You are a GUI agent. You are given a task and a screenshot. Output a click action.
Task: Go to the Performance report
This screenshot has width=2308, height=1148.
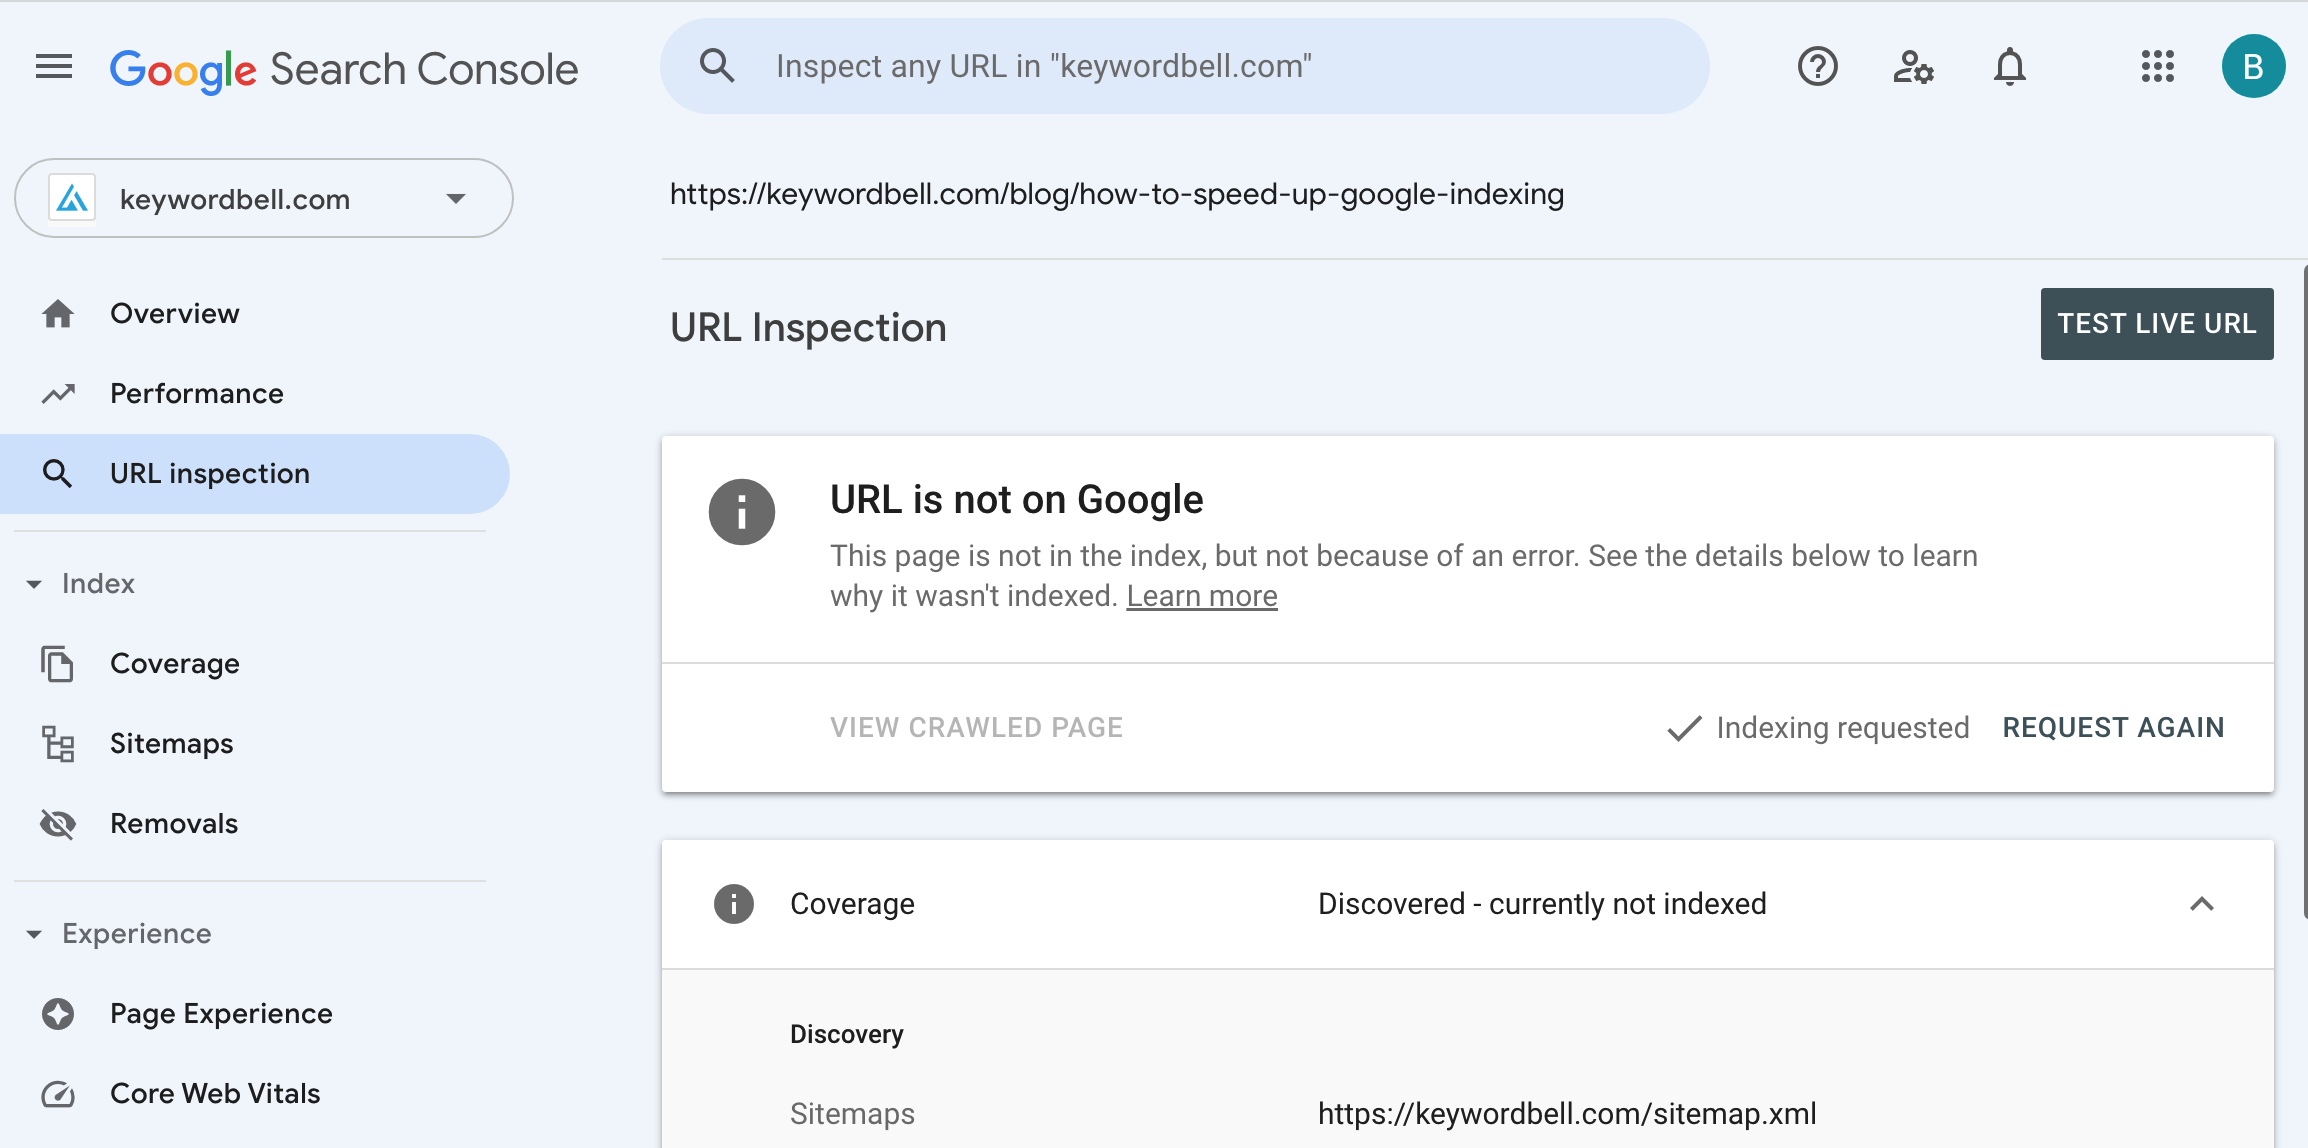(x=196, y=394)
